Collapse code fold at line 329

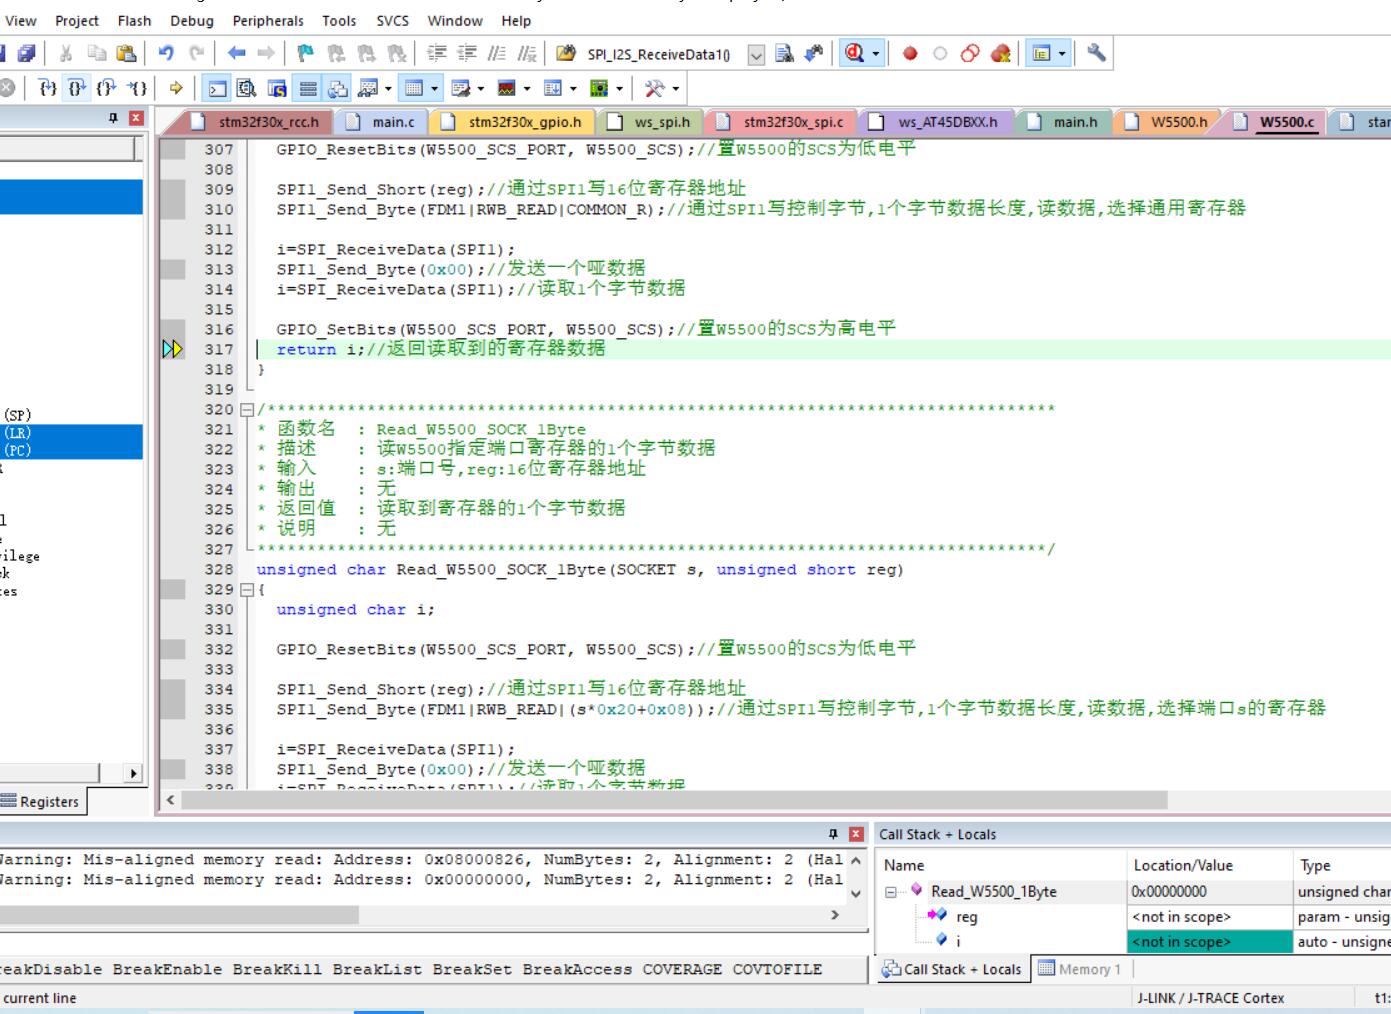(x=247, y=589)
